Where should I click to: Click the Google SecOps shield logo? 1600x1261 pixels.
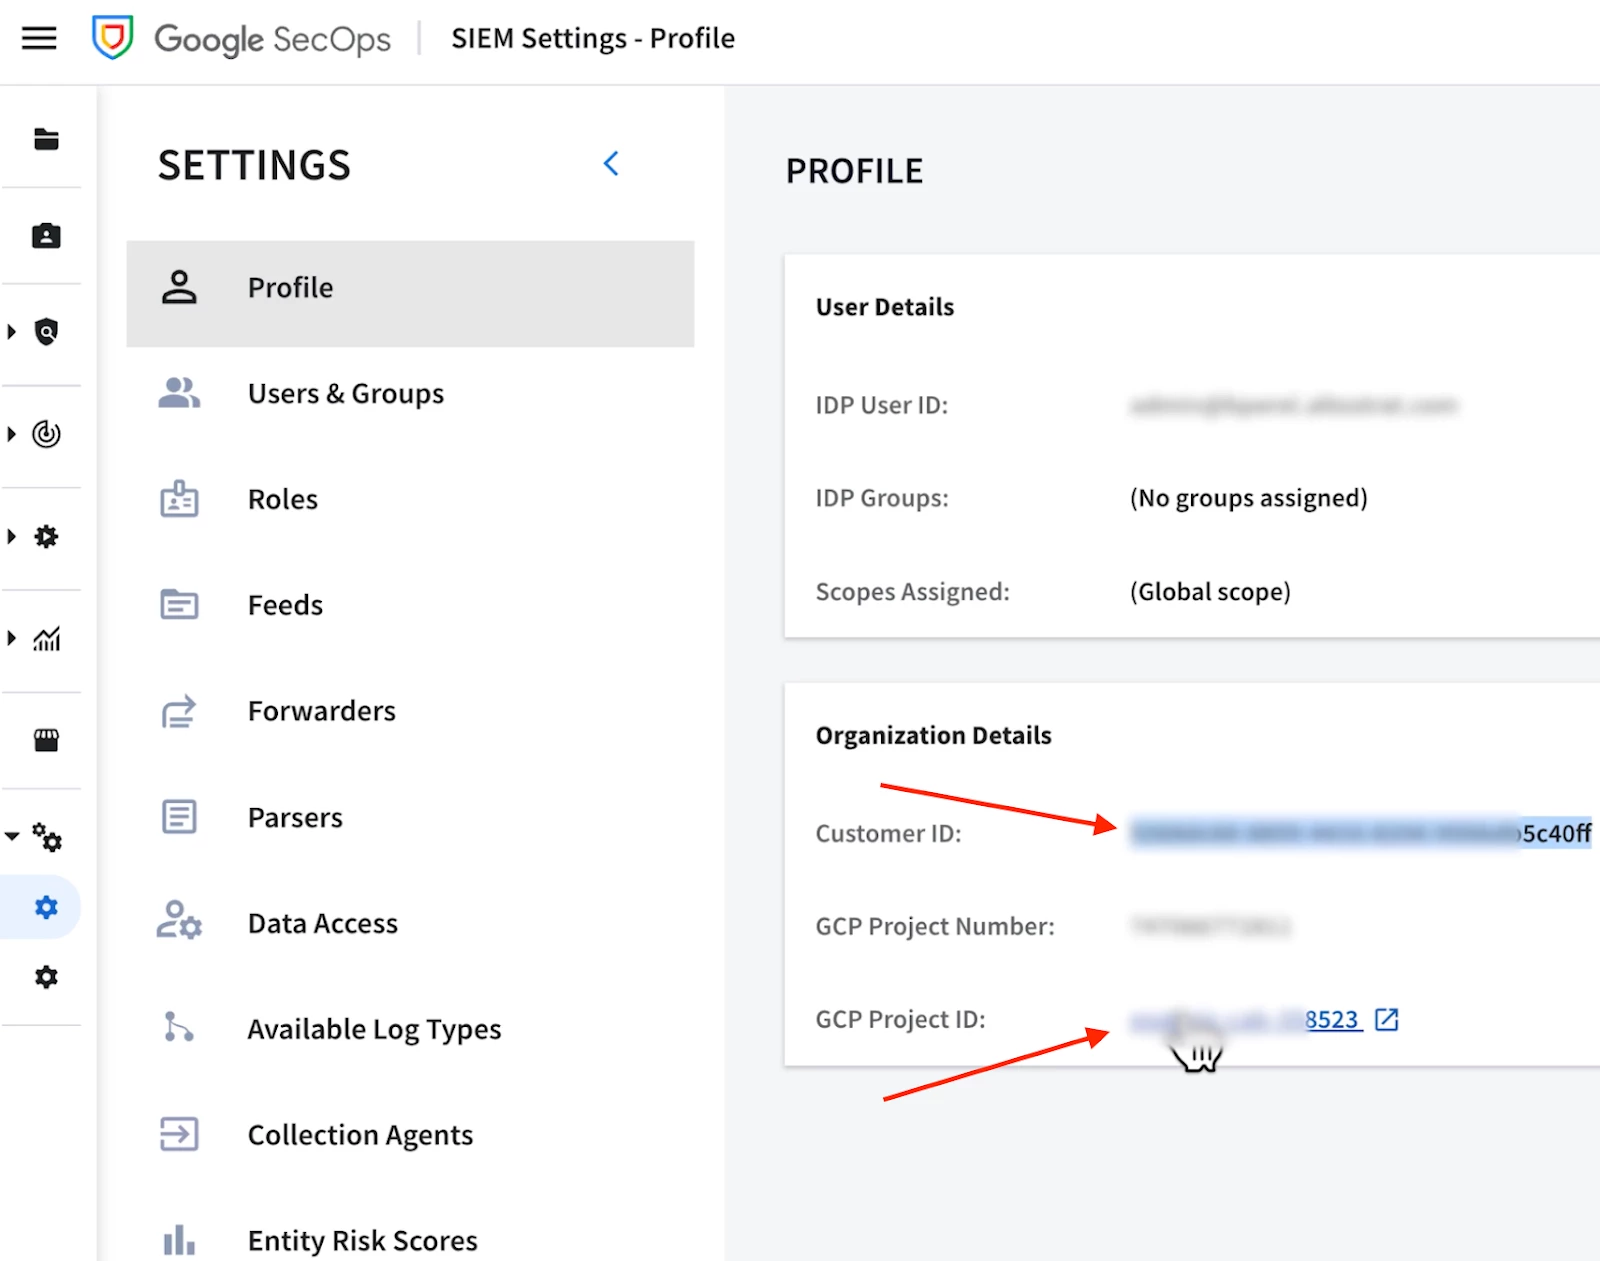point(112,38)
